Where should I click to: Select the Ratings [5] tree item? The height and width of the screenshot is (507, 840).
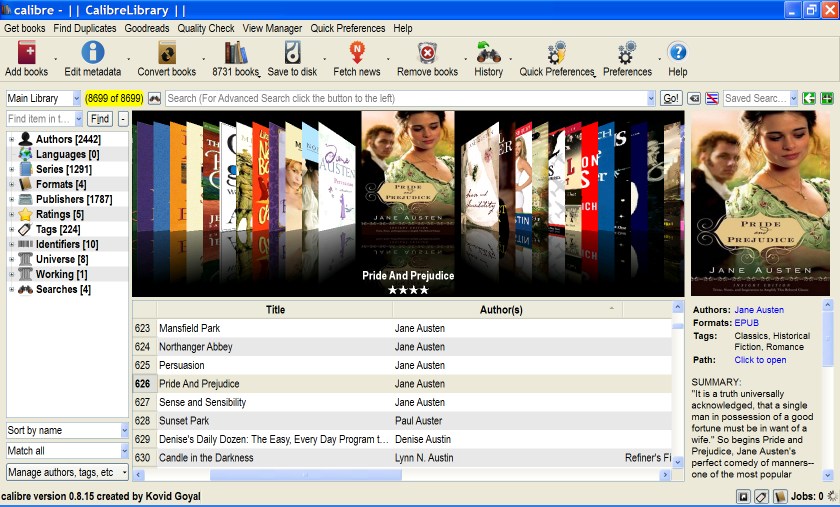coord(59,214)
